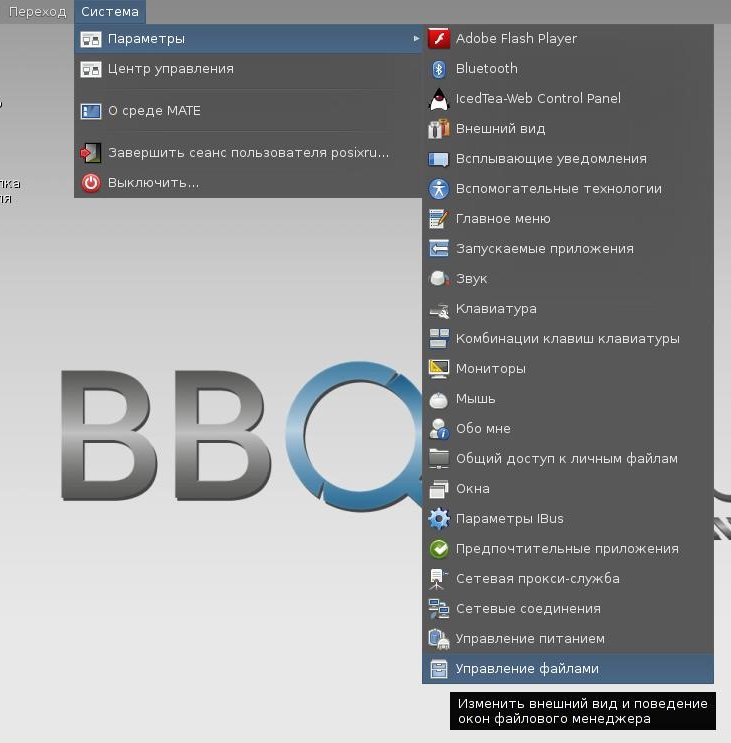Open Окна window preferences
Viewport: 731px width, 743px height.
[x=568, y=489]
